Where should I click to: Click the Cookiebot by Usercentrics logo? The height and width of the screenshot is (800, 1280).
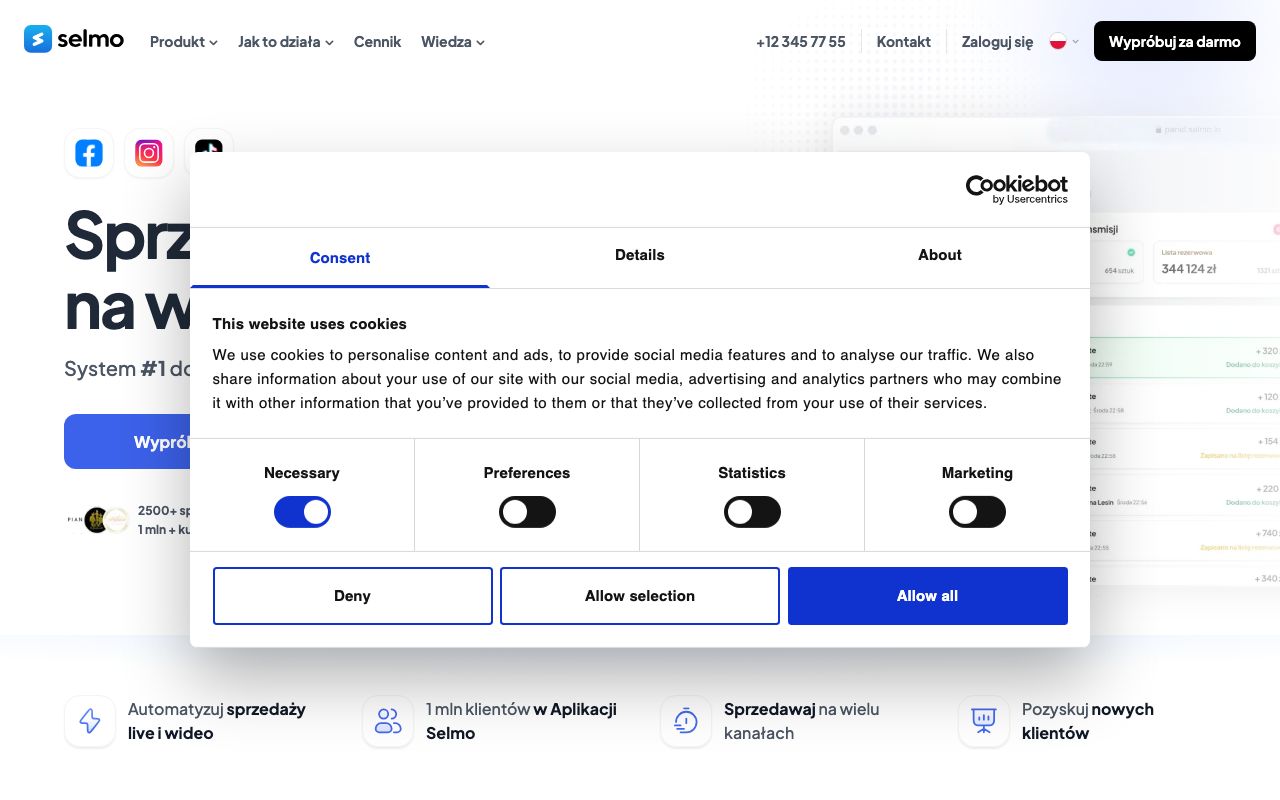1016,189
